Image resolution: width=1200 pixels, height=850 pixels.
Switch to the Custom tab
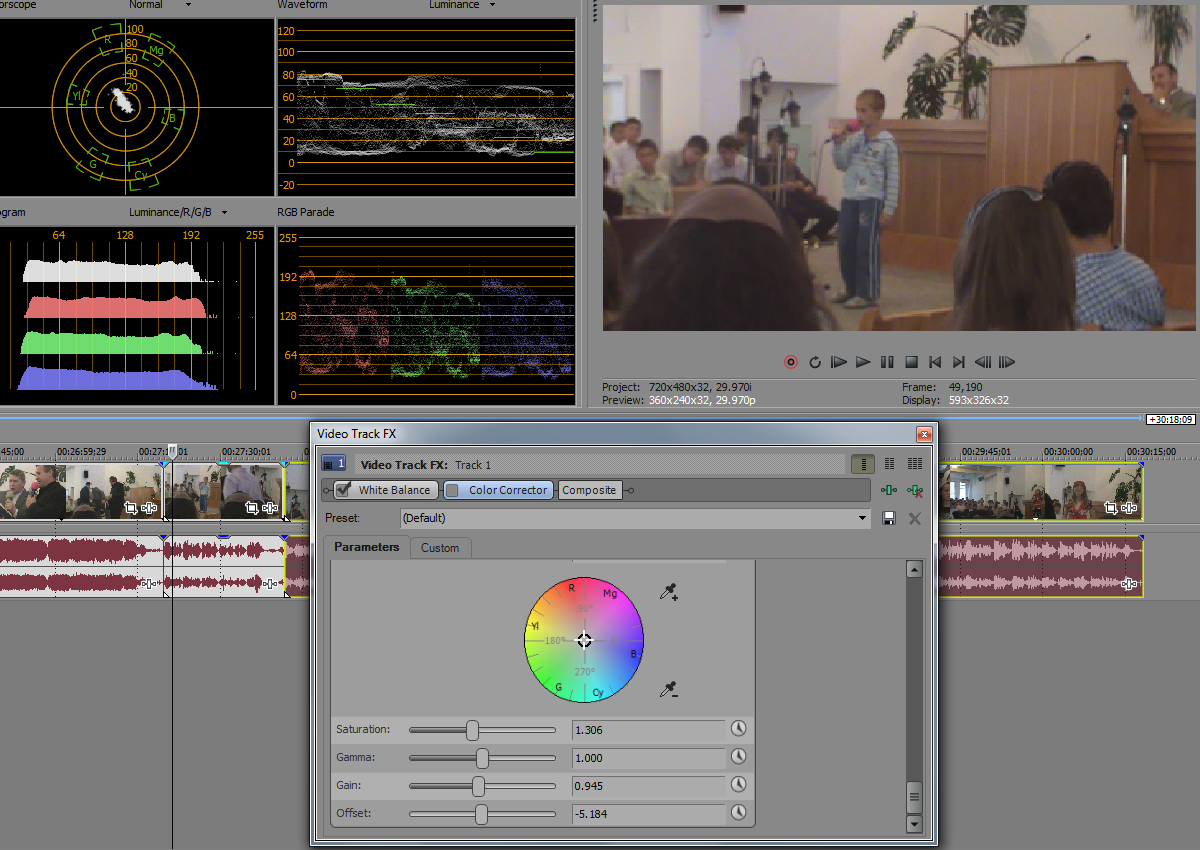(x=440, y=548)
